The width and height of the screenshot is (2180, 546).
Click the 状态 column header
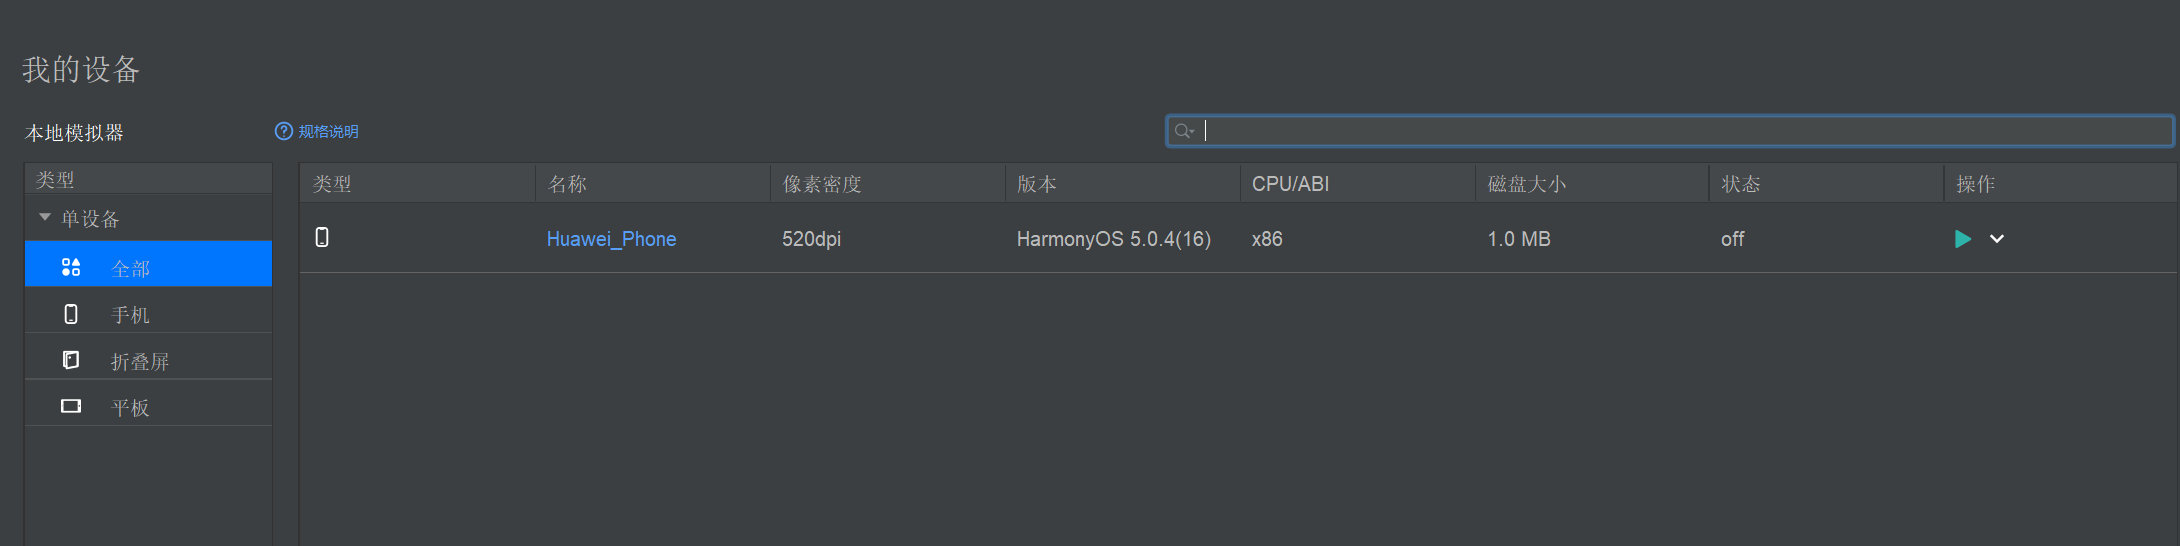[1741, 184]
